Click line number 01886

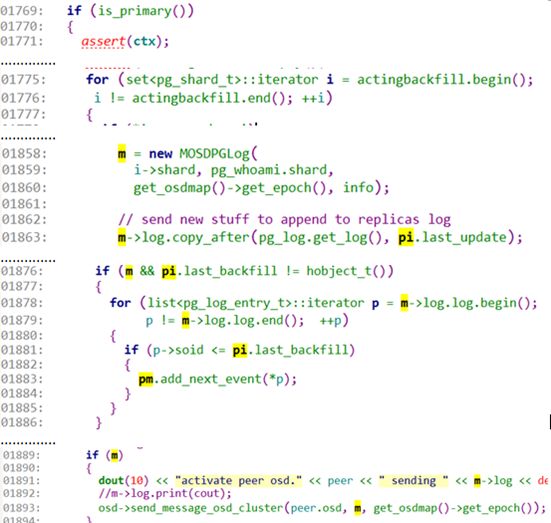(21, 422)
